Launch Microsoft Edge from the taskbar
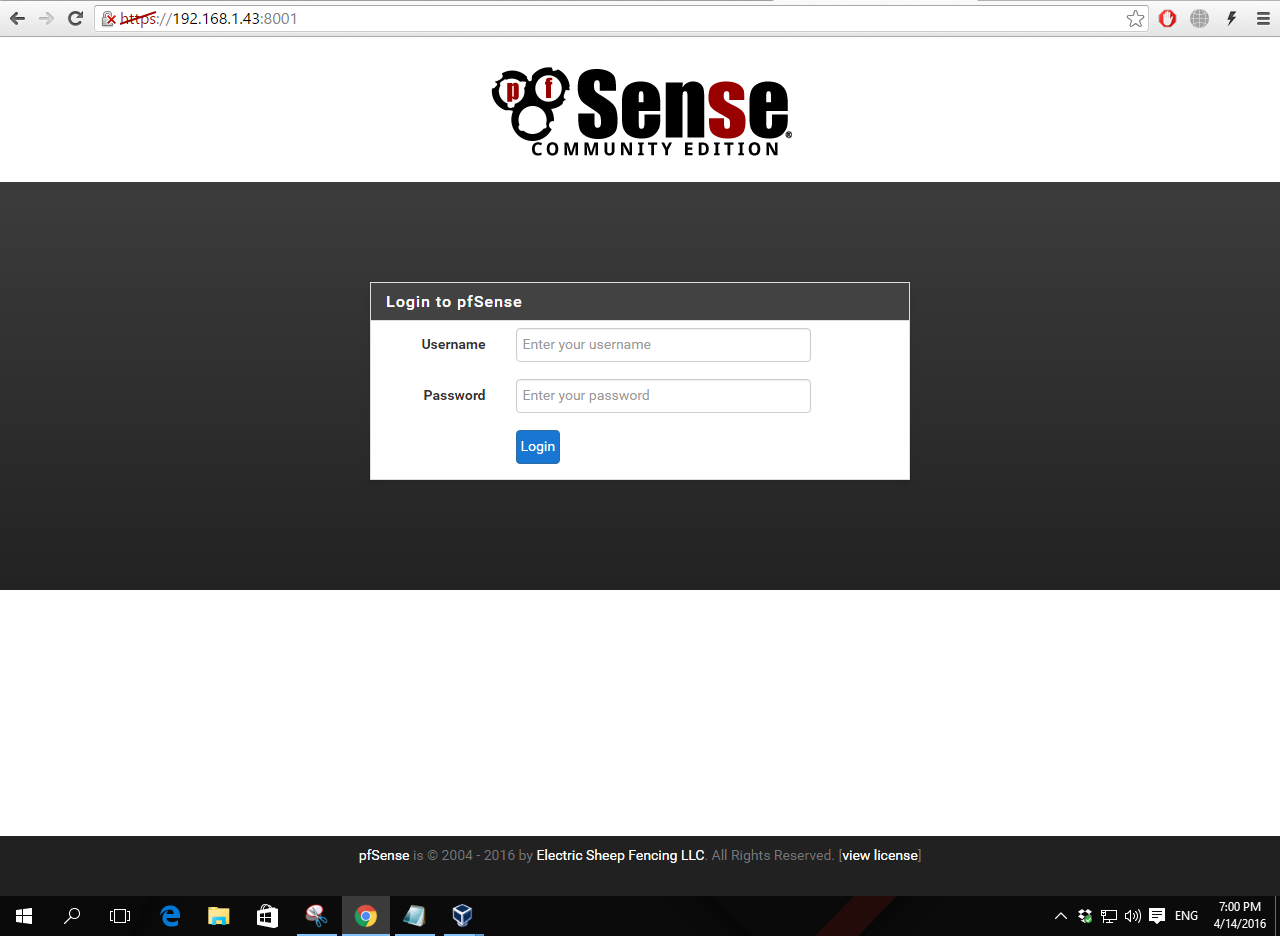 (x=170, y=915)
